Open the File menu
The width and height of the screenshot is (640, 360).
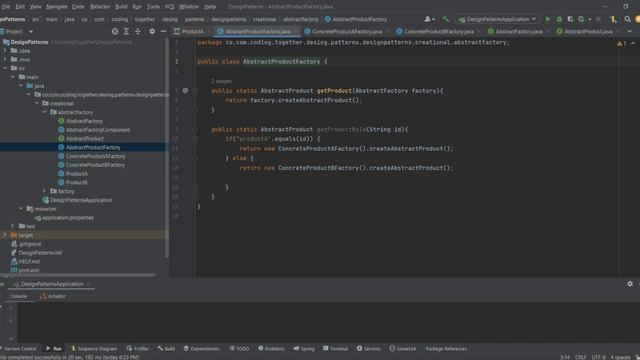click(x=6, y=7)
